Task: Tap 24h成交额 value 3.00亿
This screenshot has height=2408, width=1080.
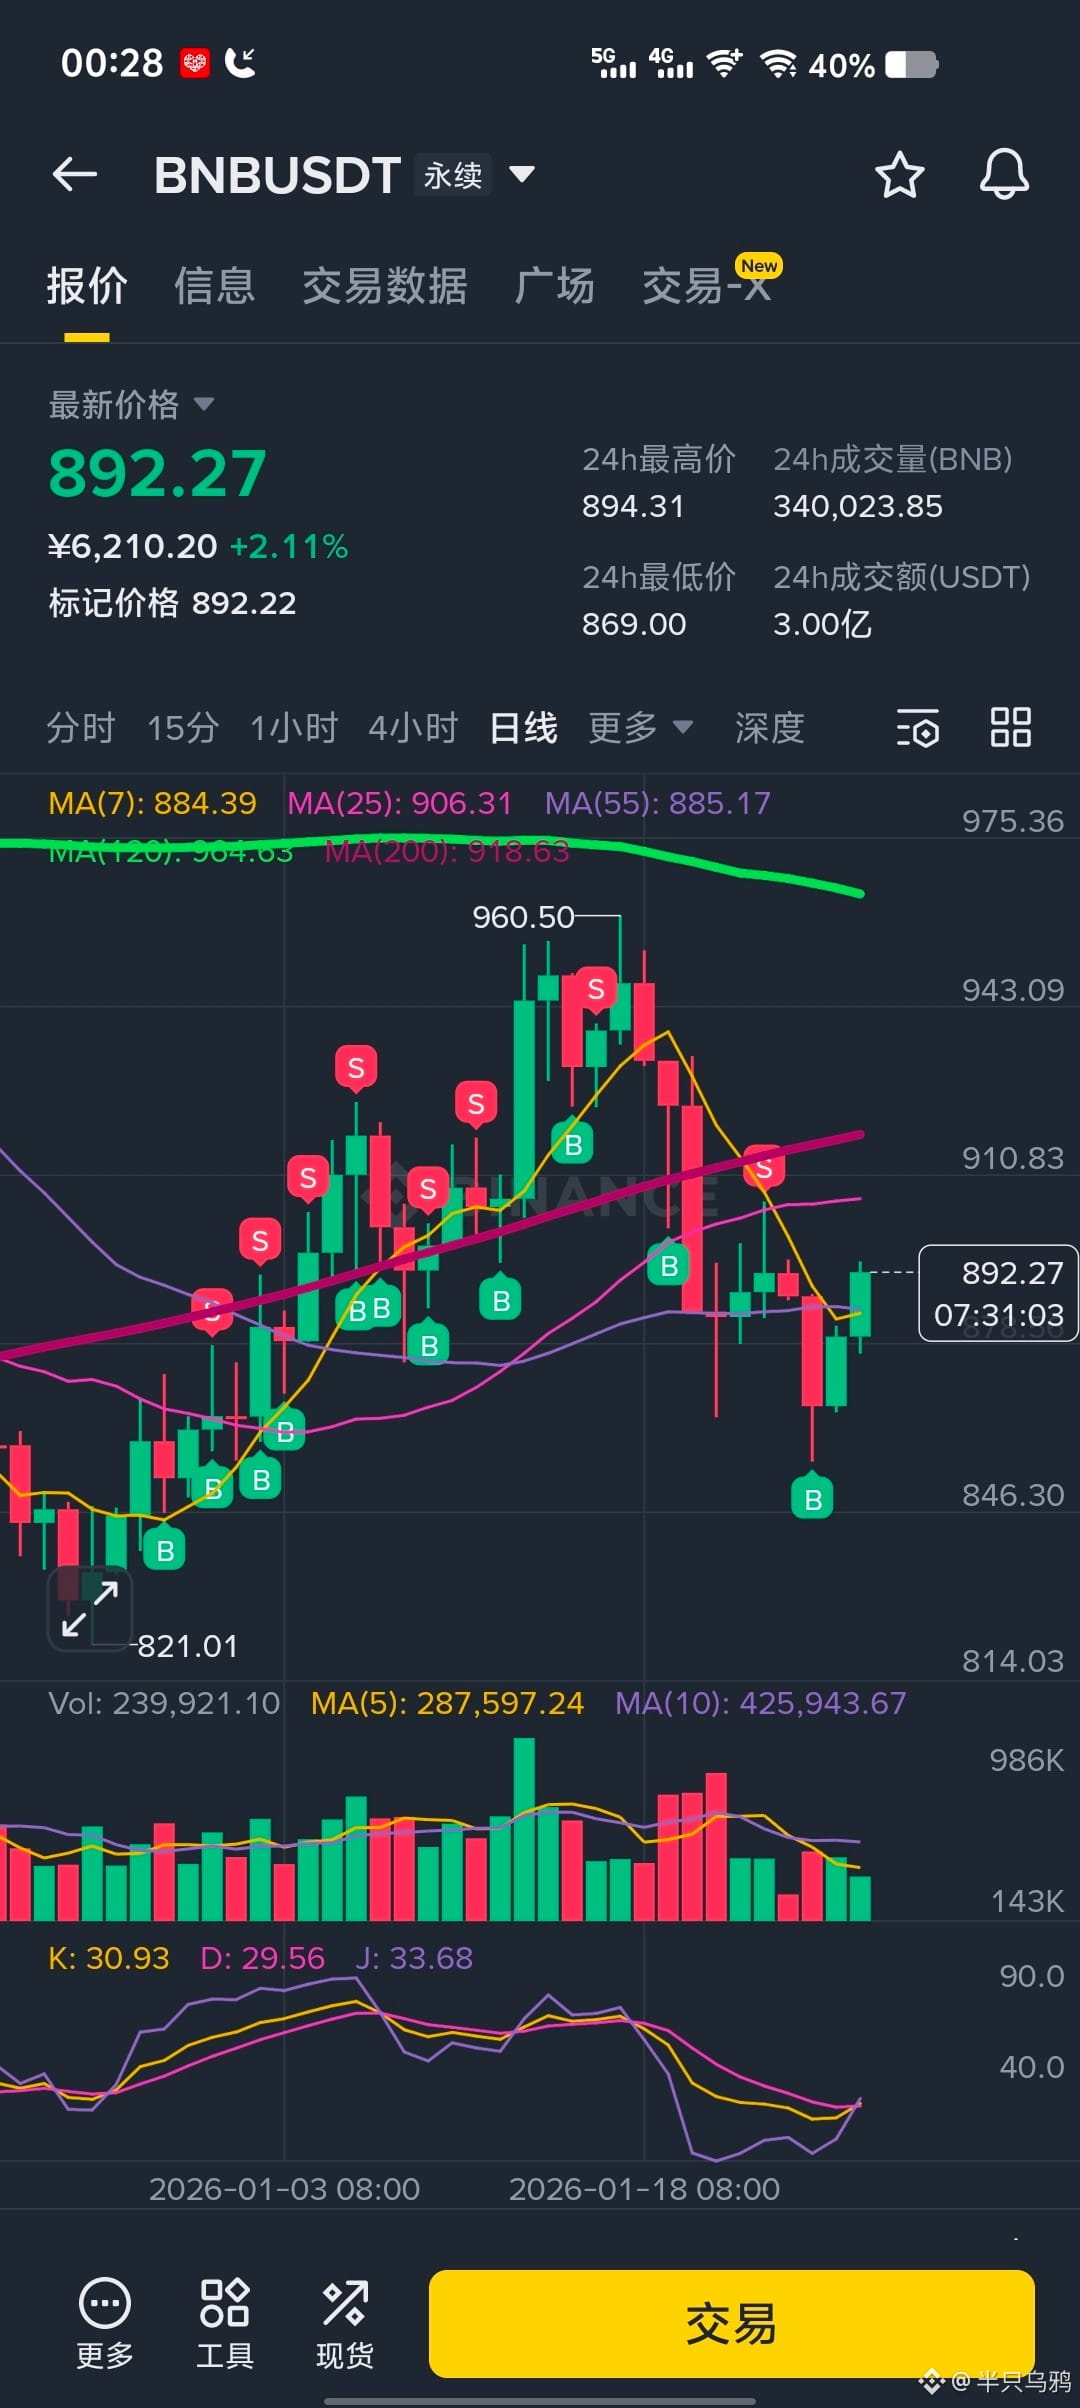Action: pos(822,625)
